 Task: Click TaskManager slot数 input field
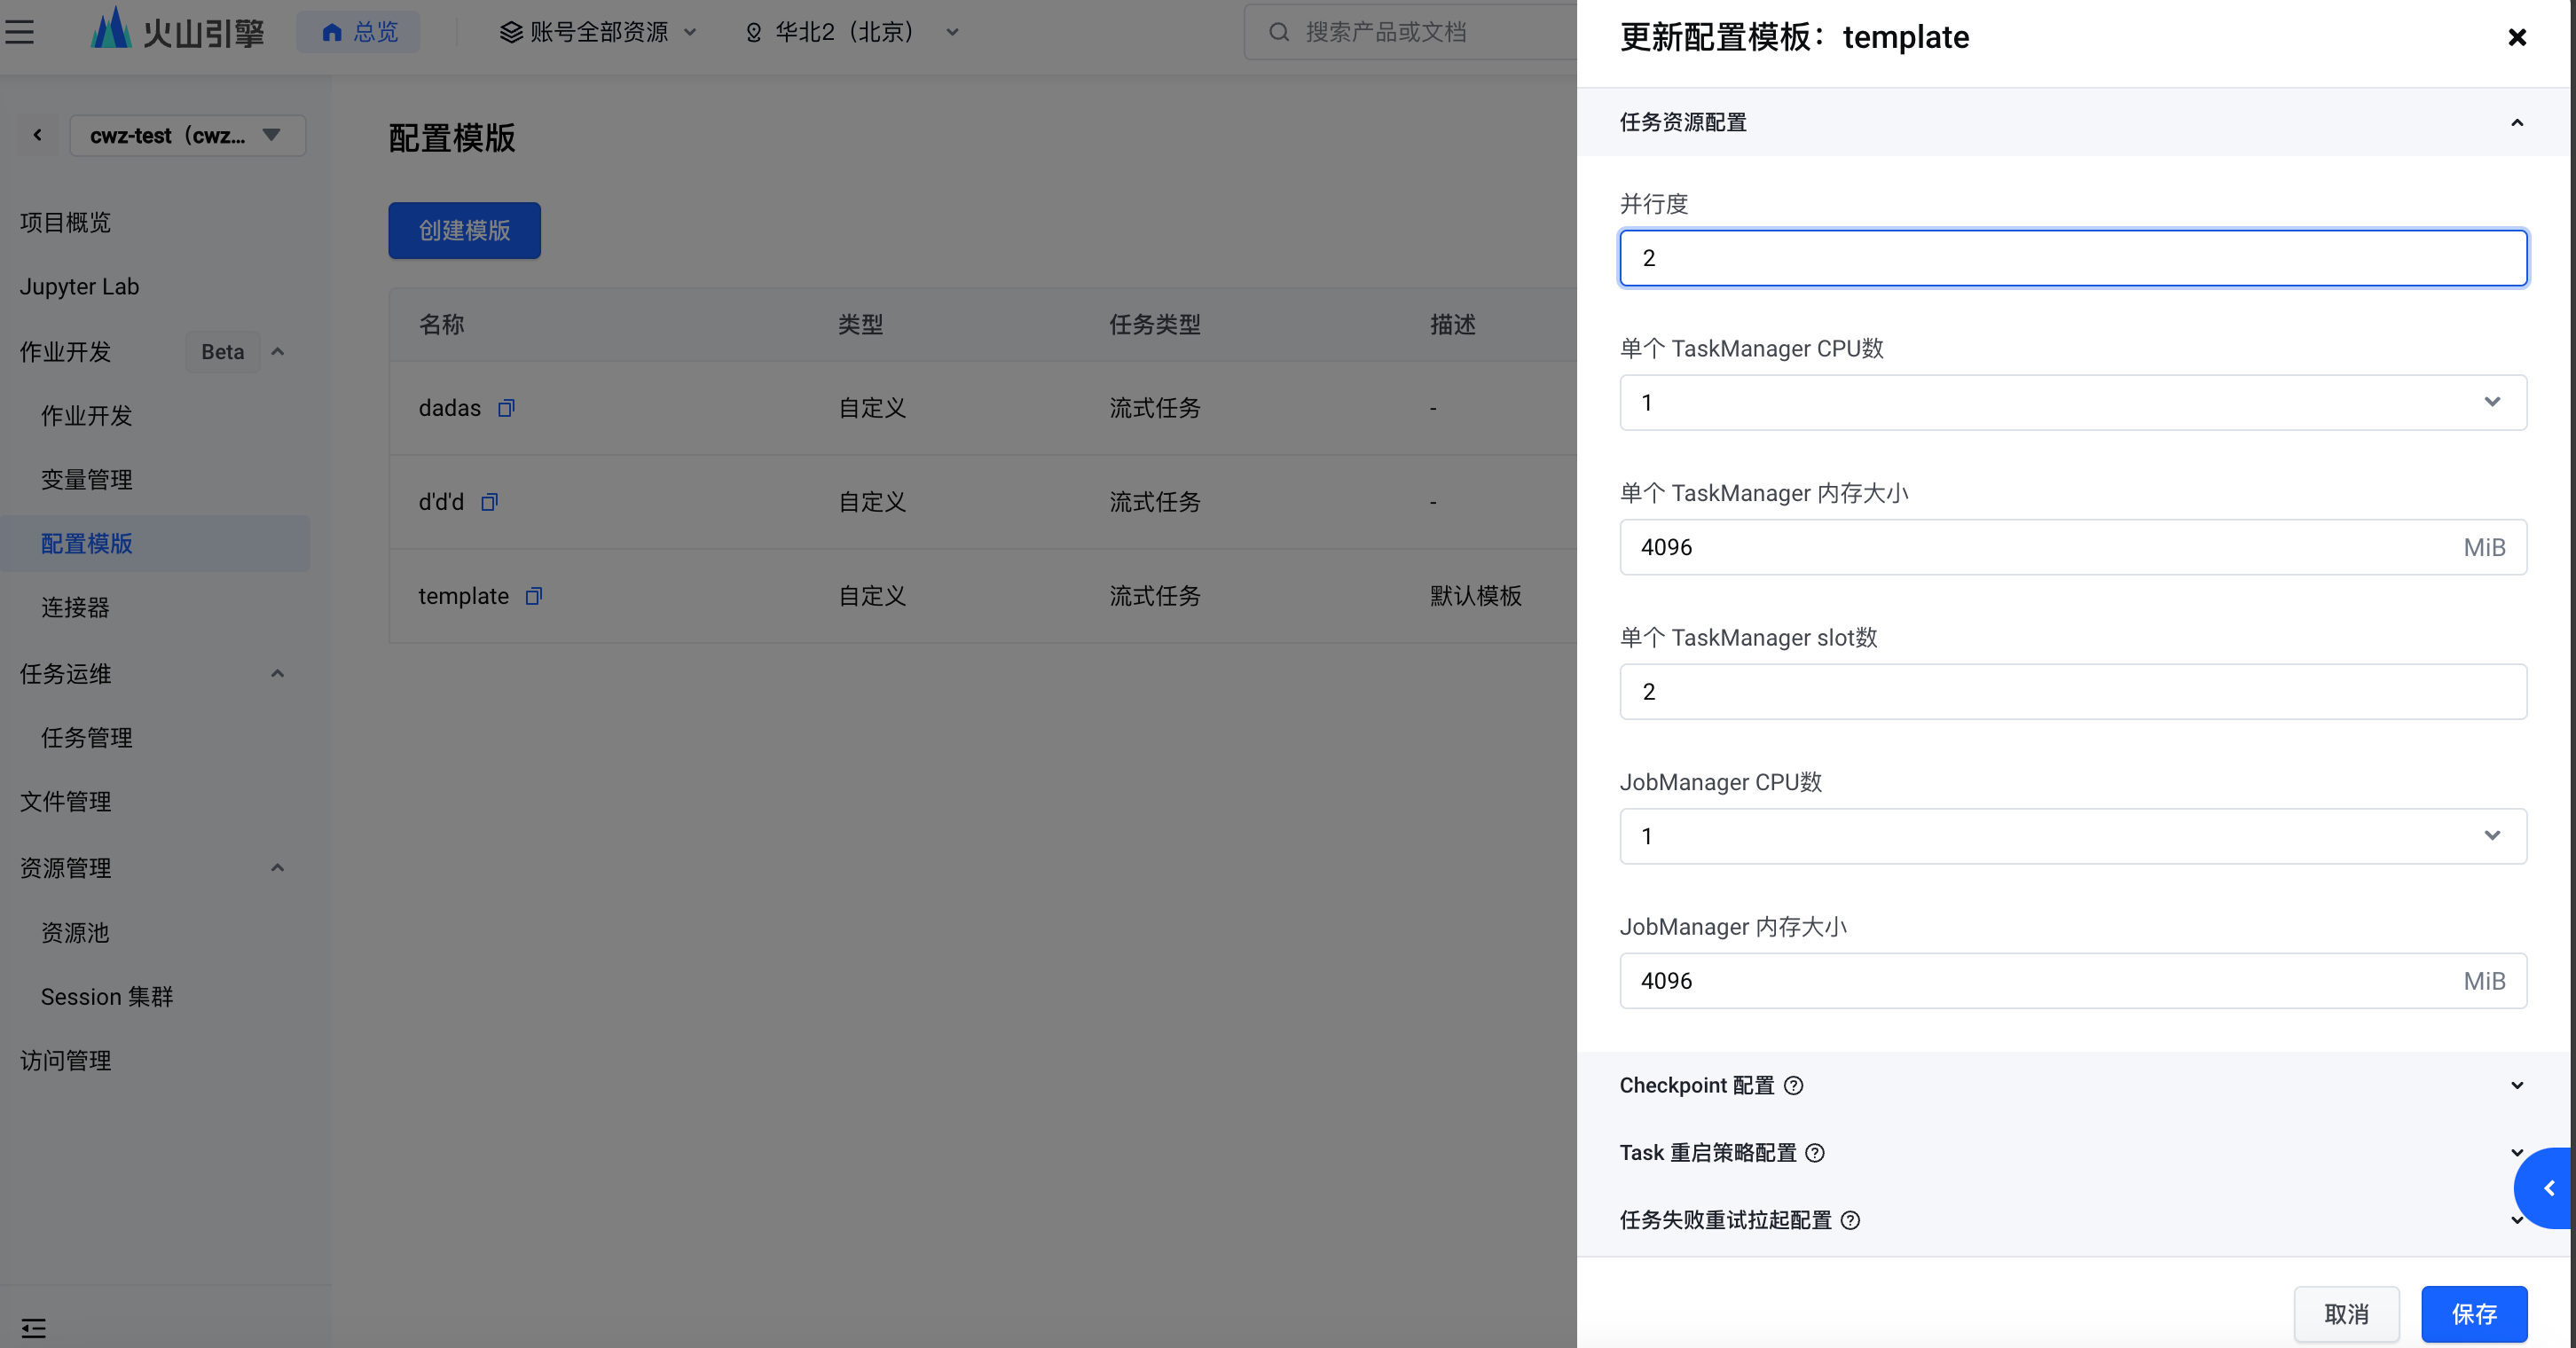(2073, 692)
